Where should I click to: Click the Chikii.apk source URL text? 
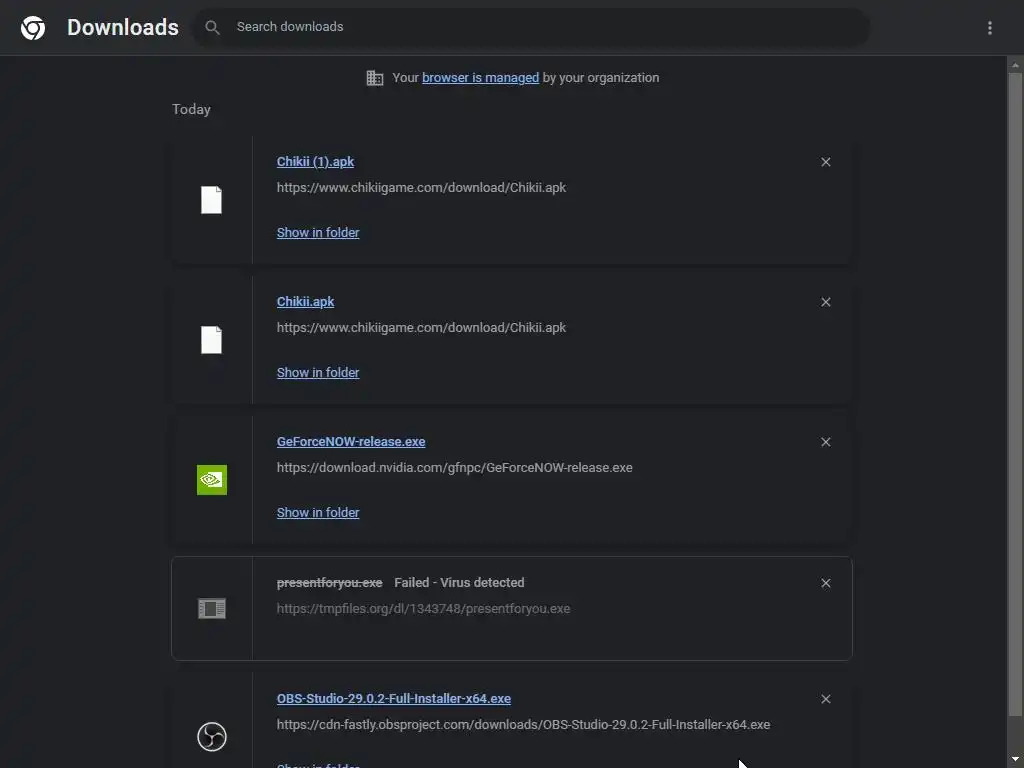(421, 327)
